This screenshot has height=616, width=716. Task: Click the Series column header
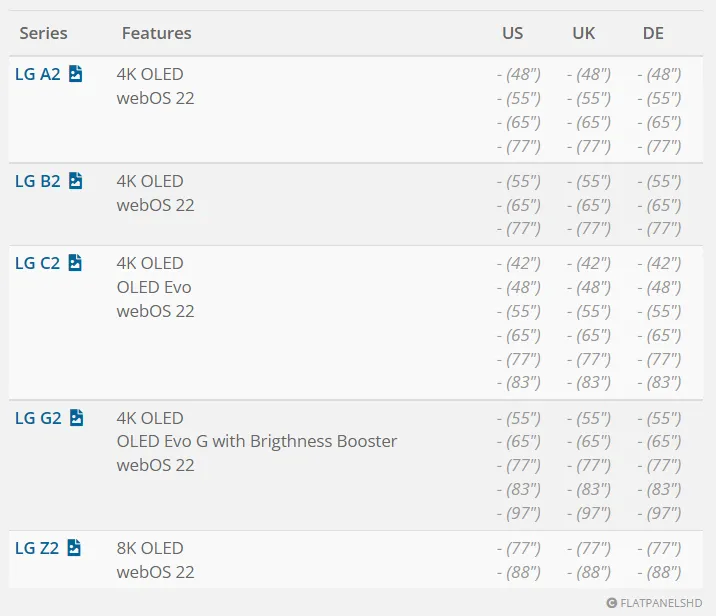point(44,33)
